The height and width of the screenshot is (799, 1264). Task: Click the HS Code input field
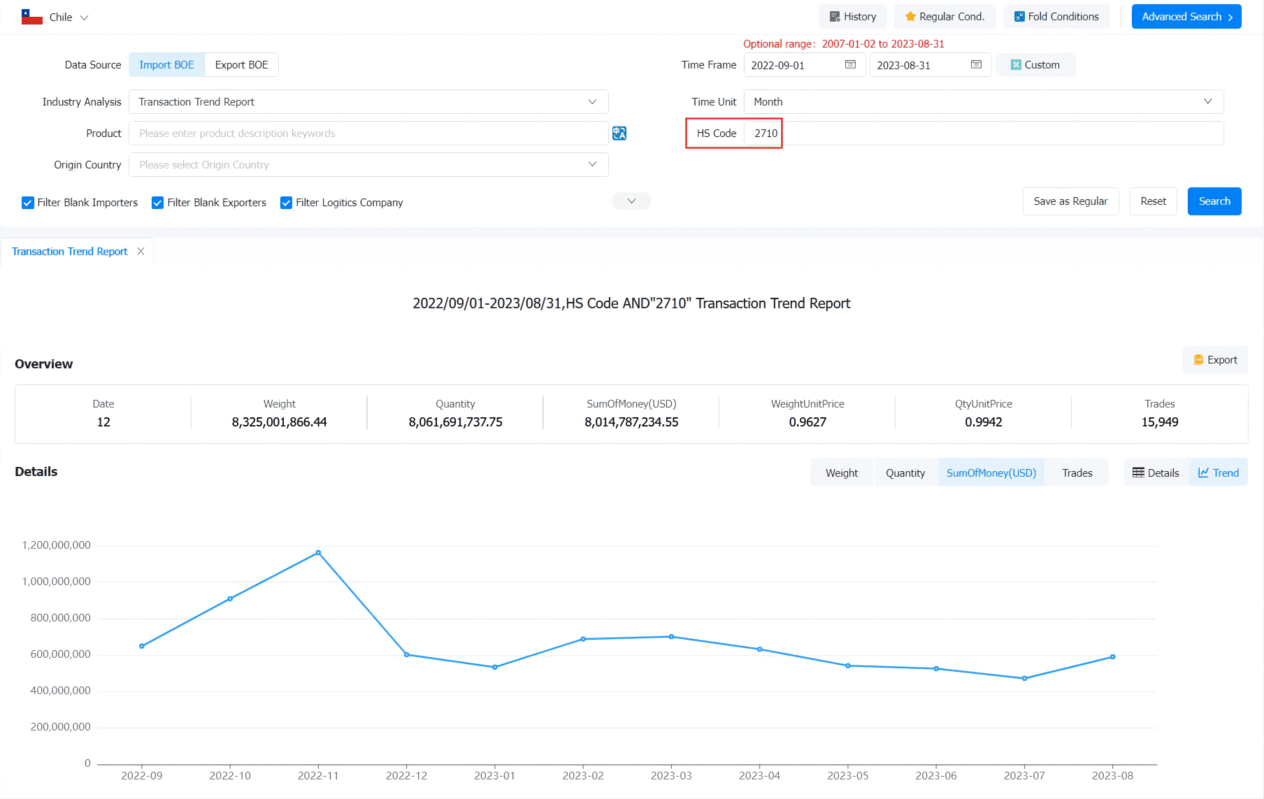click(x=984, y=133)
